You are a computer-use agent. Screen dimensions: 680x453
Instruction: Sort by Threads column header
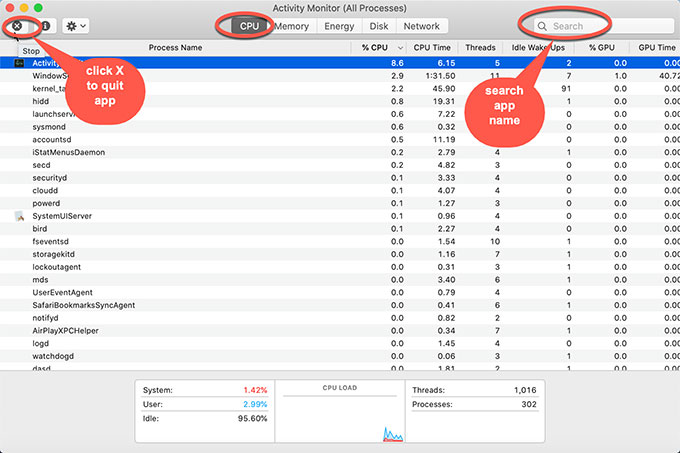(480, 47)
